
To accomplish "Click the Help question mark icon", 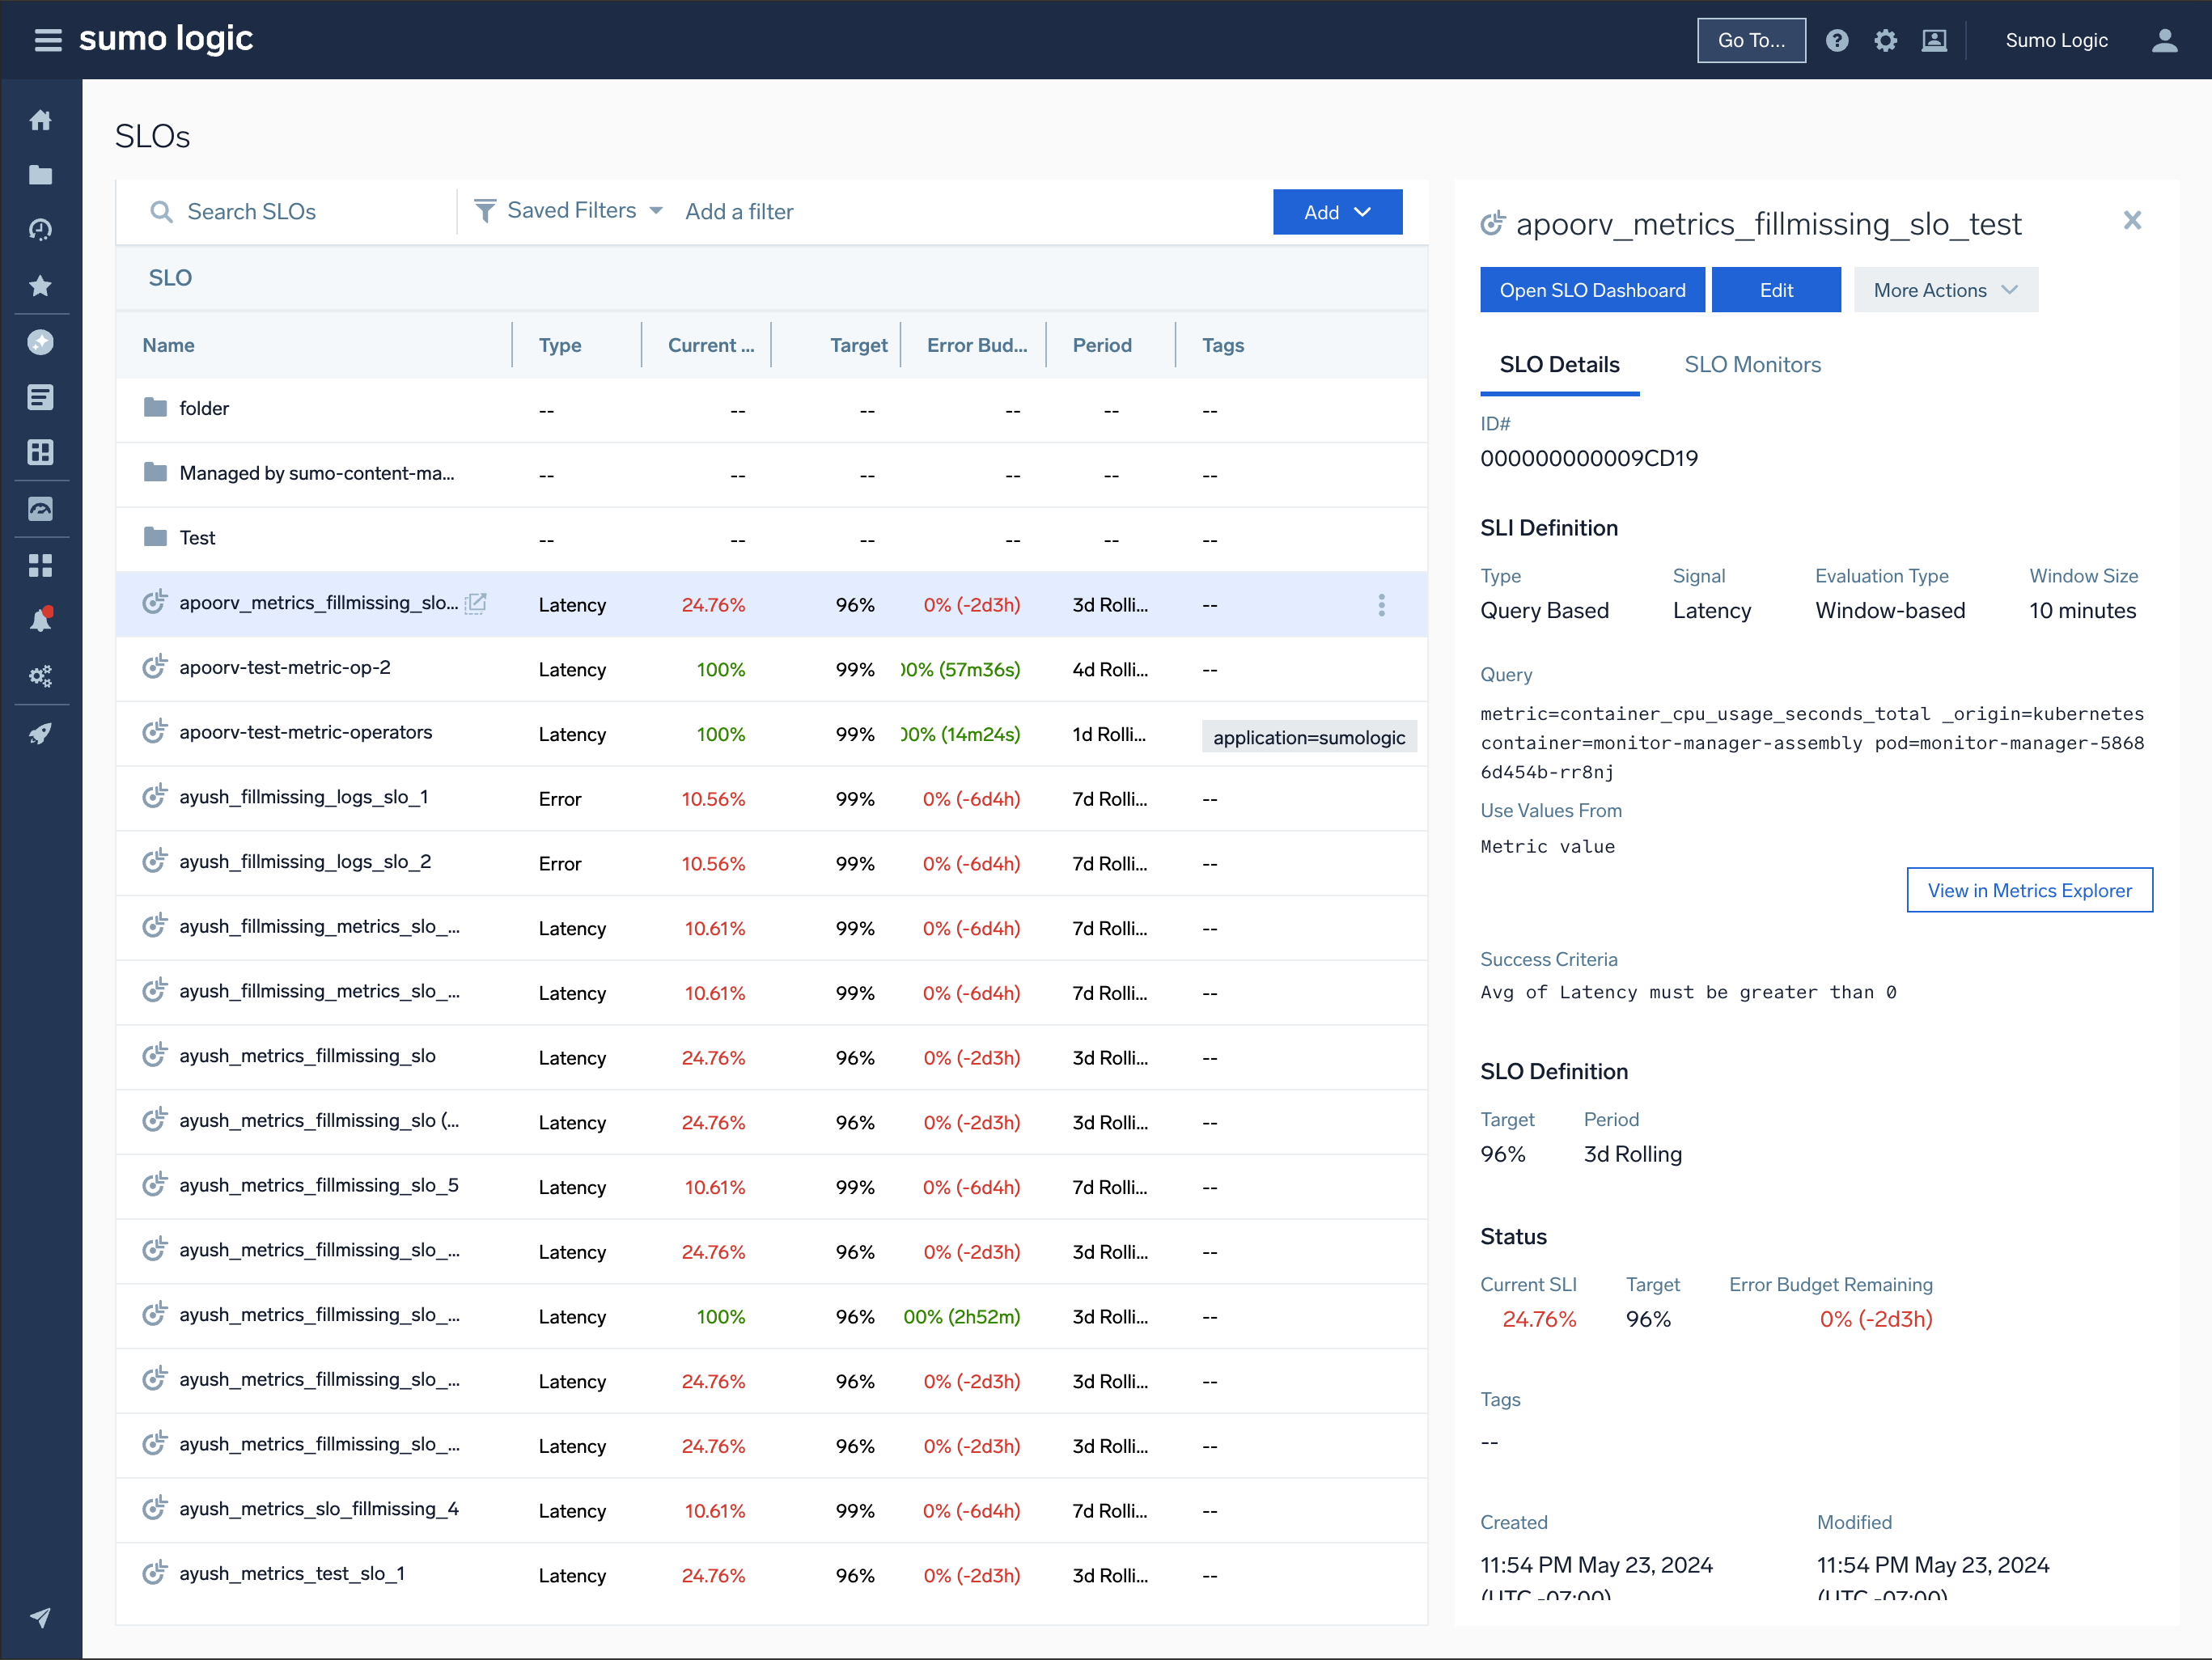I will 1838,40.
